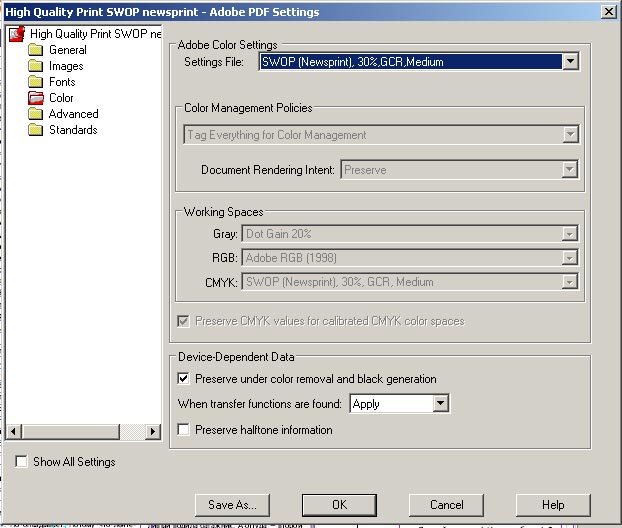Open the Document Rendering Intent dropdown
This screenshot has width=622, height=528.
tap(459, 170)
